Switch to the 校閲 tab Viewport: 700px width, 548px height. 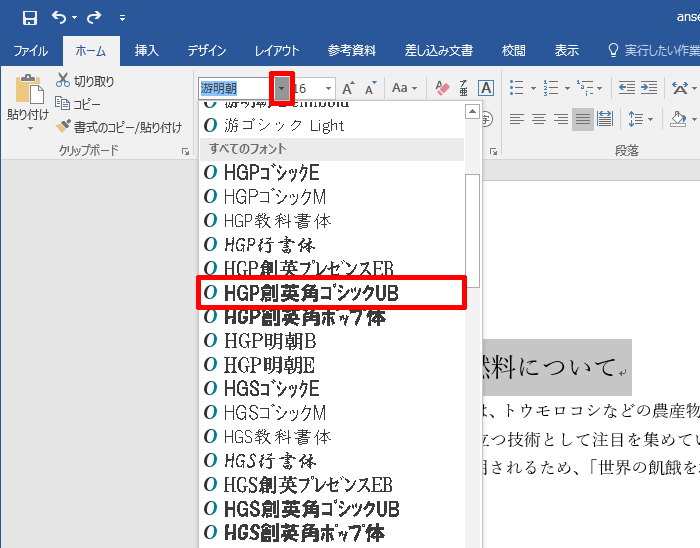pyautogui.click(x=513, y=51)
